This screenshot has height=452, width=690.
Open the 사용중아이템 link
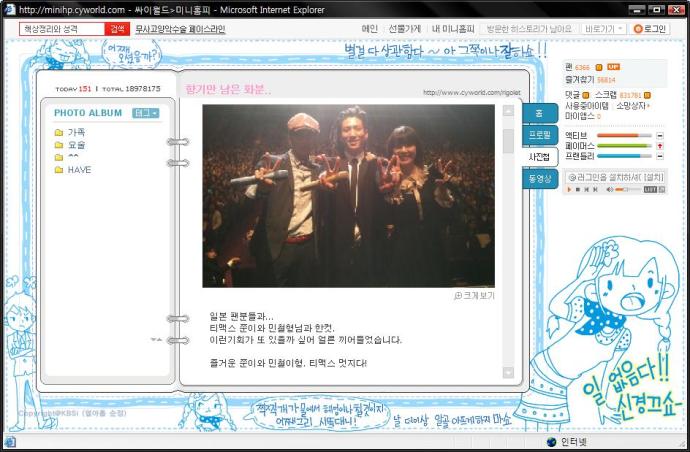(x=587, y=106)
